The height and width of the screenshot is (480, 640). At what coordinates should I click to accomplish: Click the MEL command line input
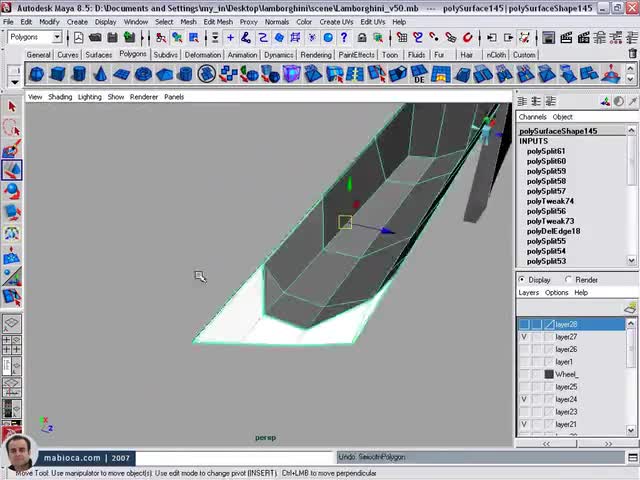pos(235,458)
